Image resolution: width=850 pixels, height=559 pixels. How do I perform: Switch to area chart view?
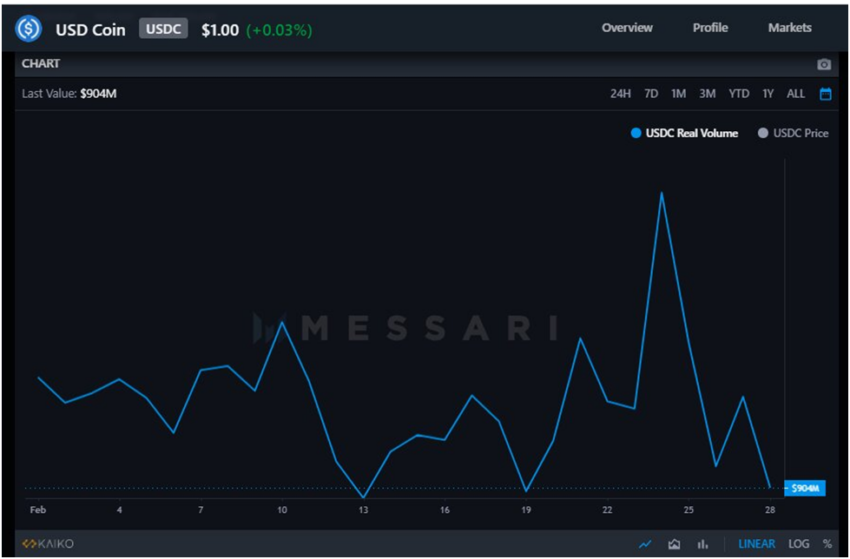tap(674, 544)
